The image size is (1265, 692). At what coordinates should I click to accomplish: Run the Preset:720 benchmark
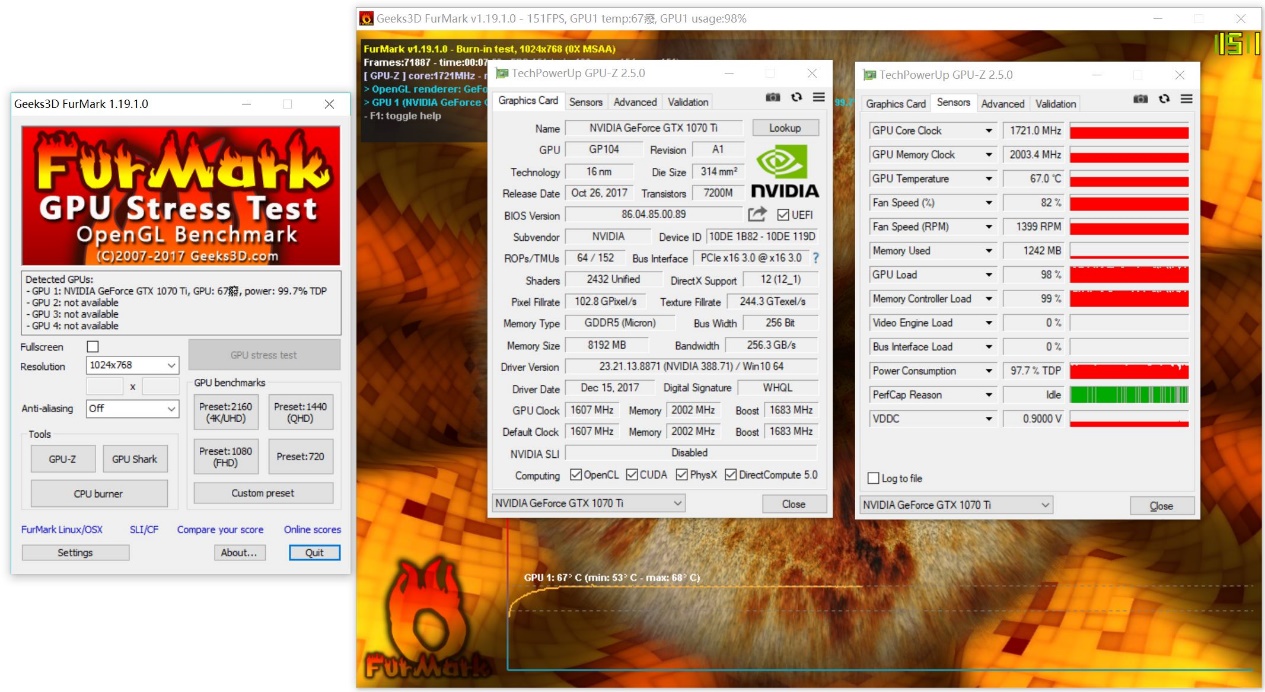[x=301, y=457]
